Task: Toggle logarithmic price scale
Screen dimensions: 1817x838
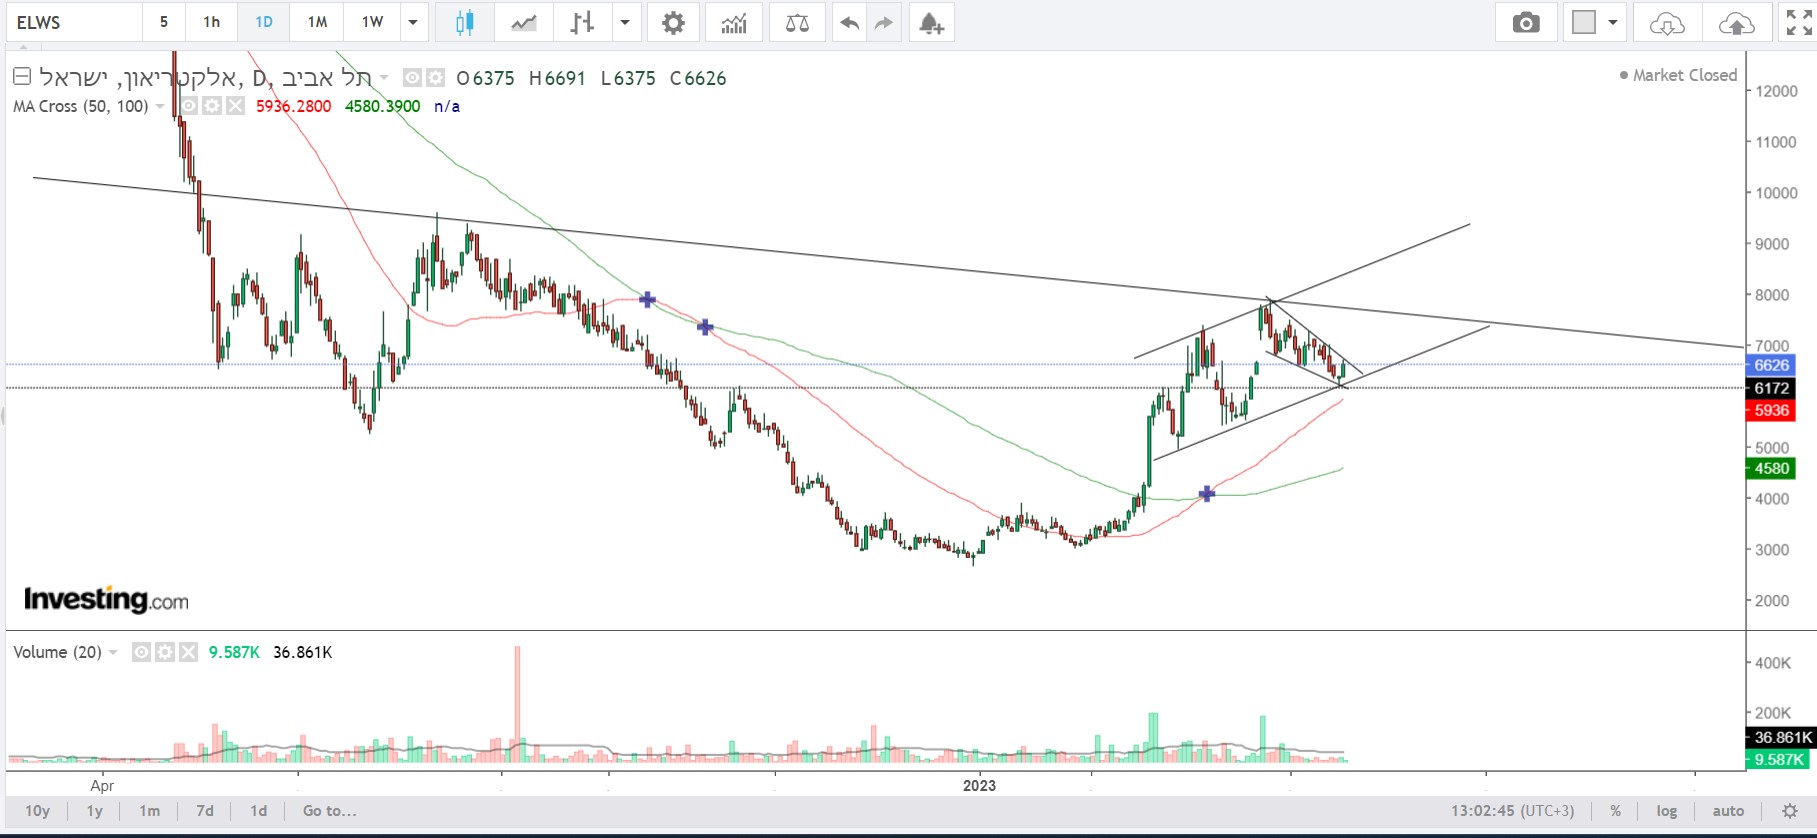Action: pos(1667,811)
